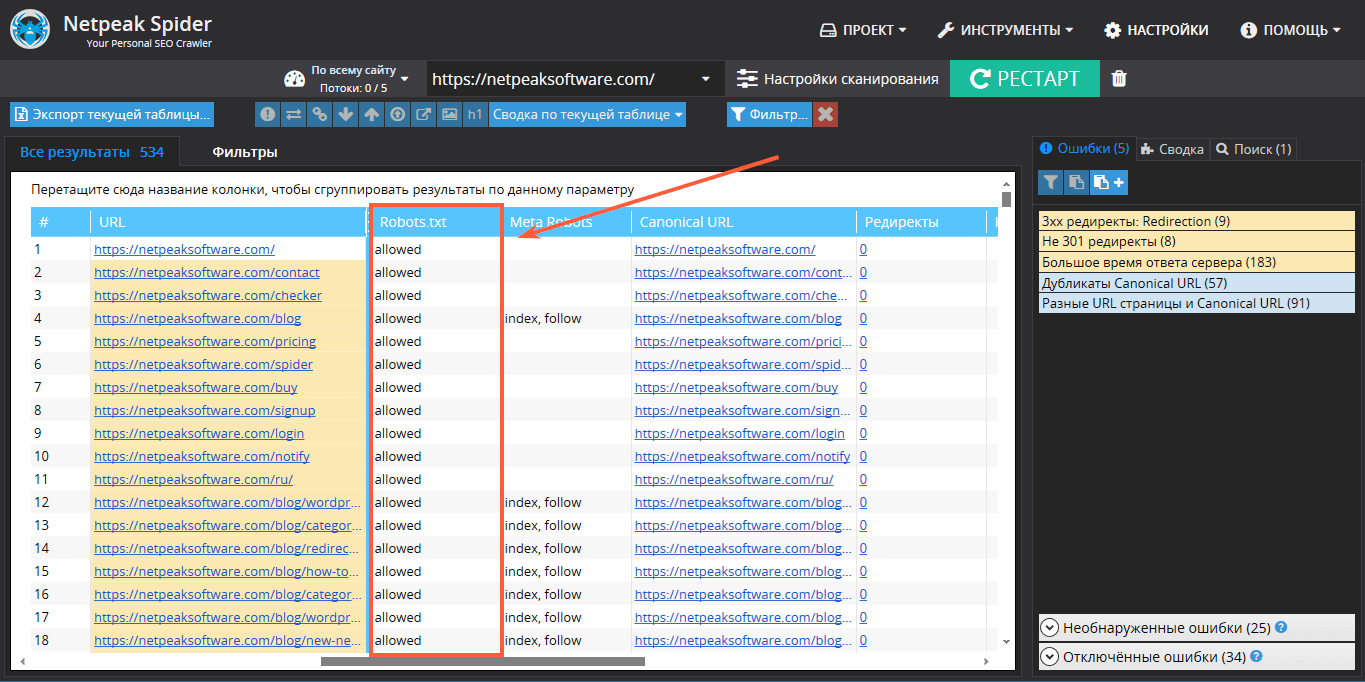Sort by the URL column header
1365x682 pixels.
(228, 222)
